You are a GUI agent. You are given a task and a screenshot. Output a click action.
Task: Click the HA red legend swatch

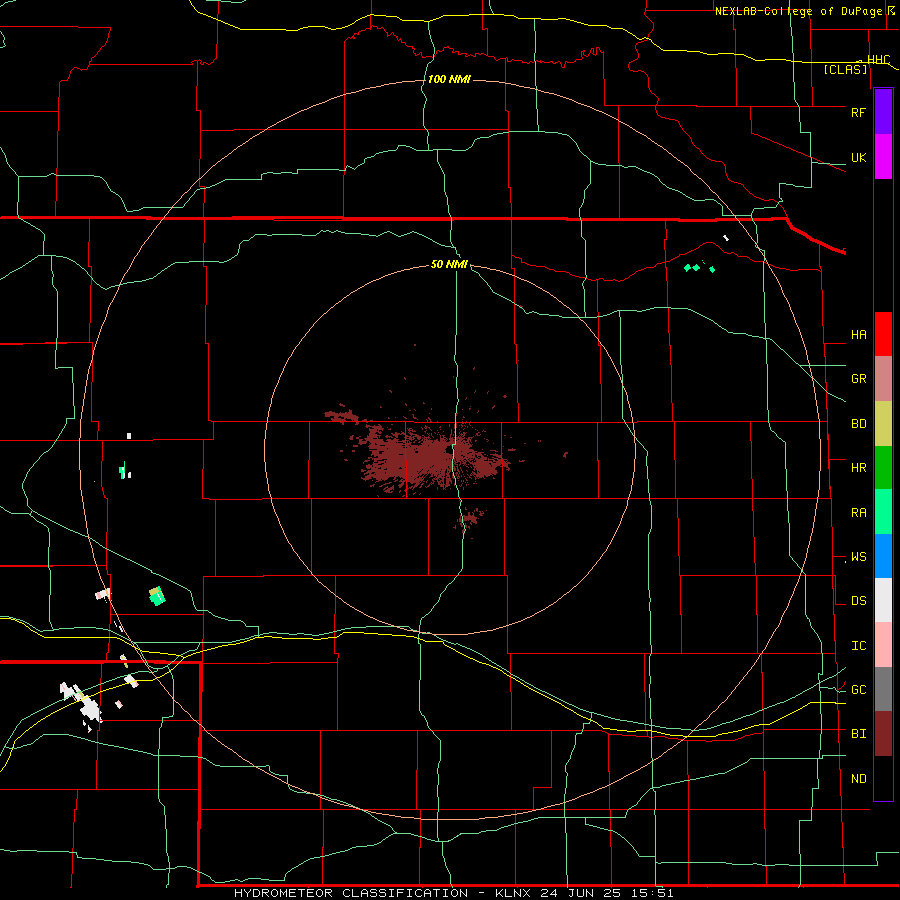[883, 334]
